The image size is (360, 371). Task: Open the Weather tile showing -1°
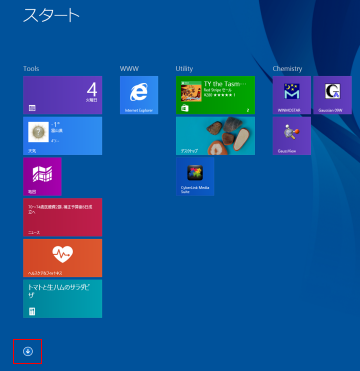[x=62, y=136]
